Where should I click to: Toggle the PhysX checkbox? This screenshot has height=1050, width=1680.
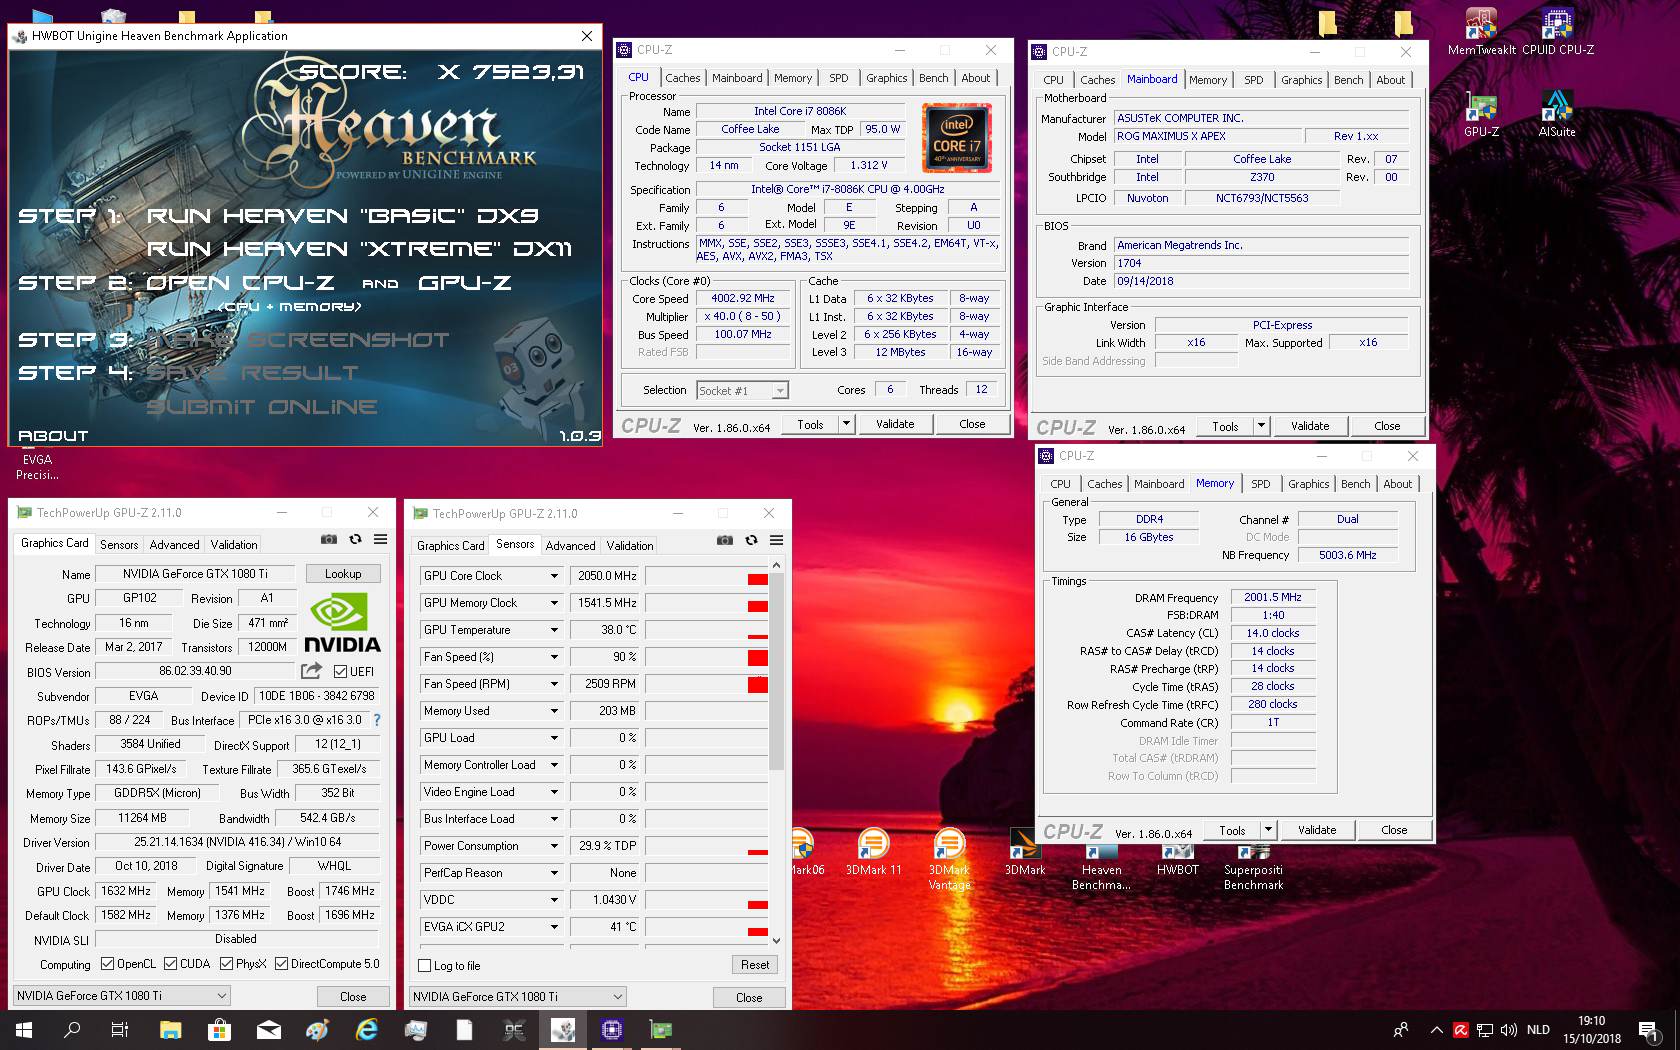(x=227, y=964)
